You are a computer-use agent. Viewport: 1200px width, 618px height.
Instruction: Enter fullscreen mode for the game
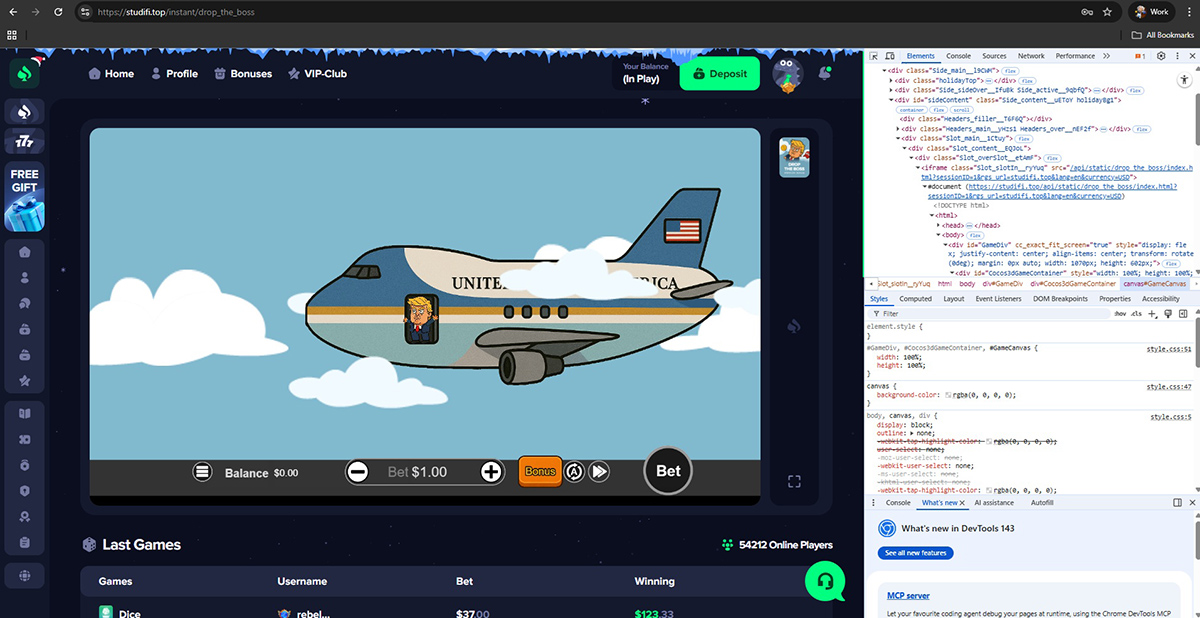[794, 482]
